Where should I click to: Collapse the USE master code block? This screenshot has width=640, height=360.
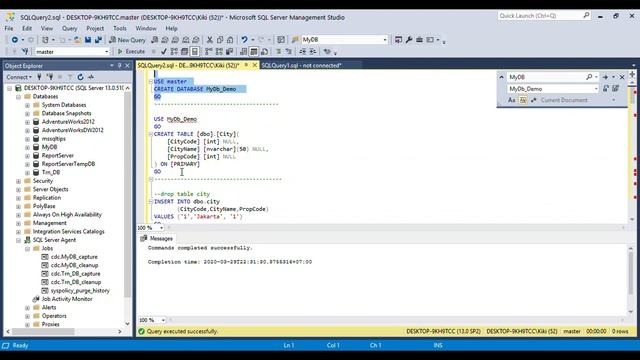pos(151,82)
